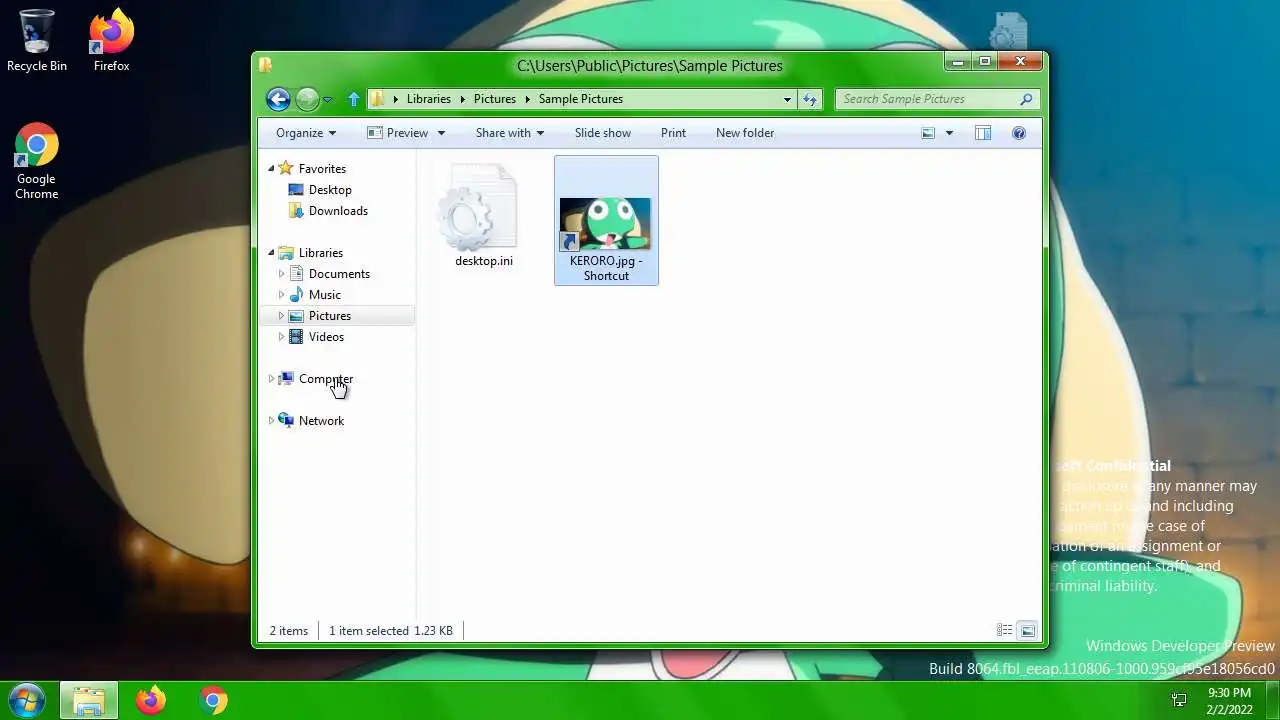Click Print in the toolbar
The height and width of the screenshot is (720, 1280).
click(x=673, y=133)
